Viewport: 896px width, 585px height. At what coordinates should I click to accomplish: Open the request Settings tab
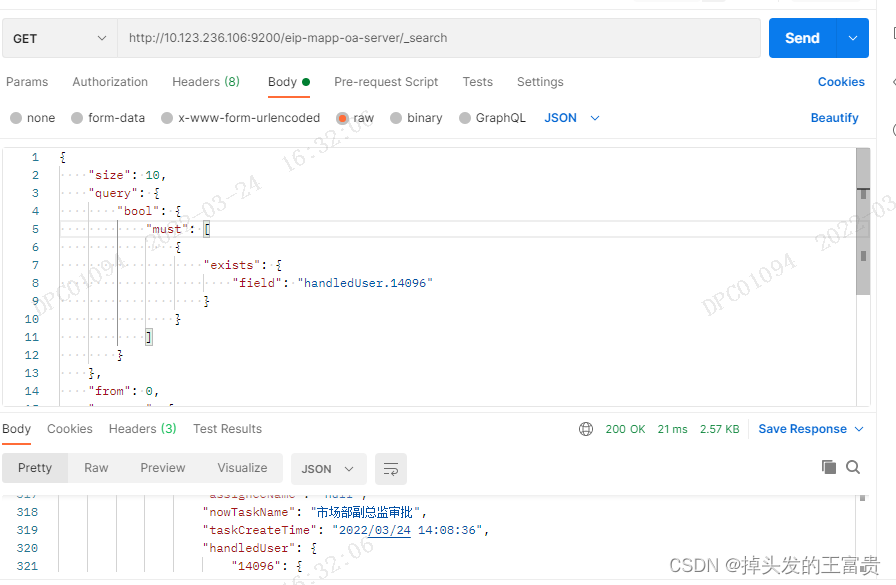coord(540,82)
